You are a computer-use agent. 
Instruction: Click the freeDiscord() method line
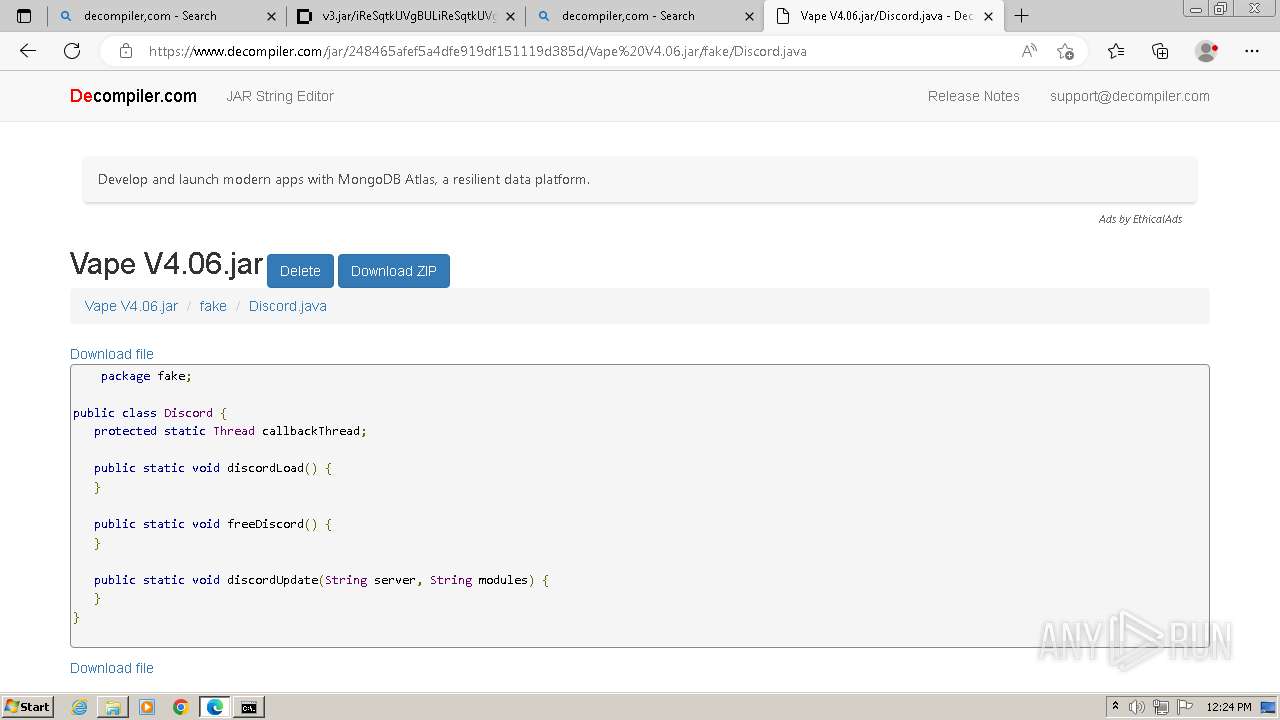[212, 524]
